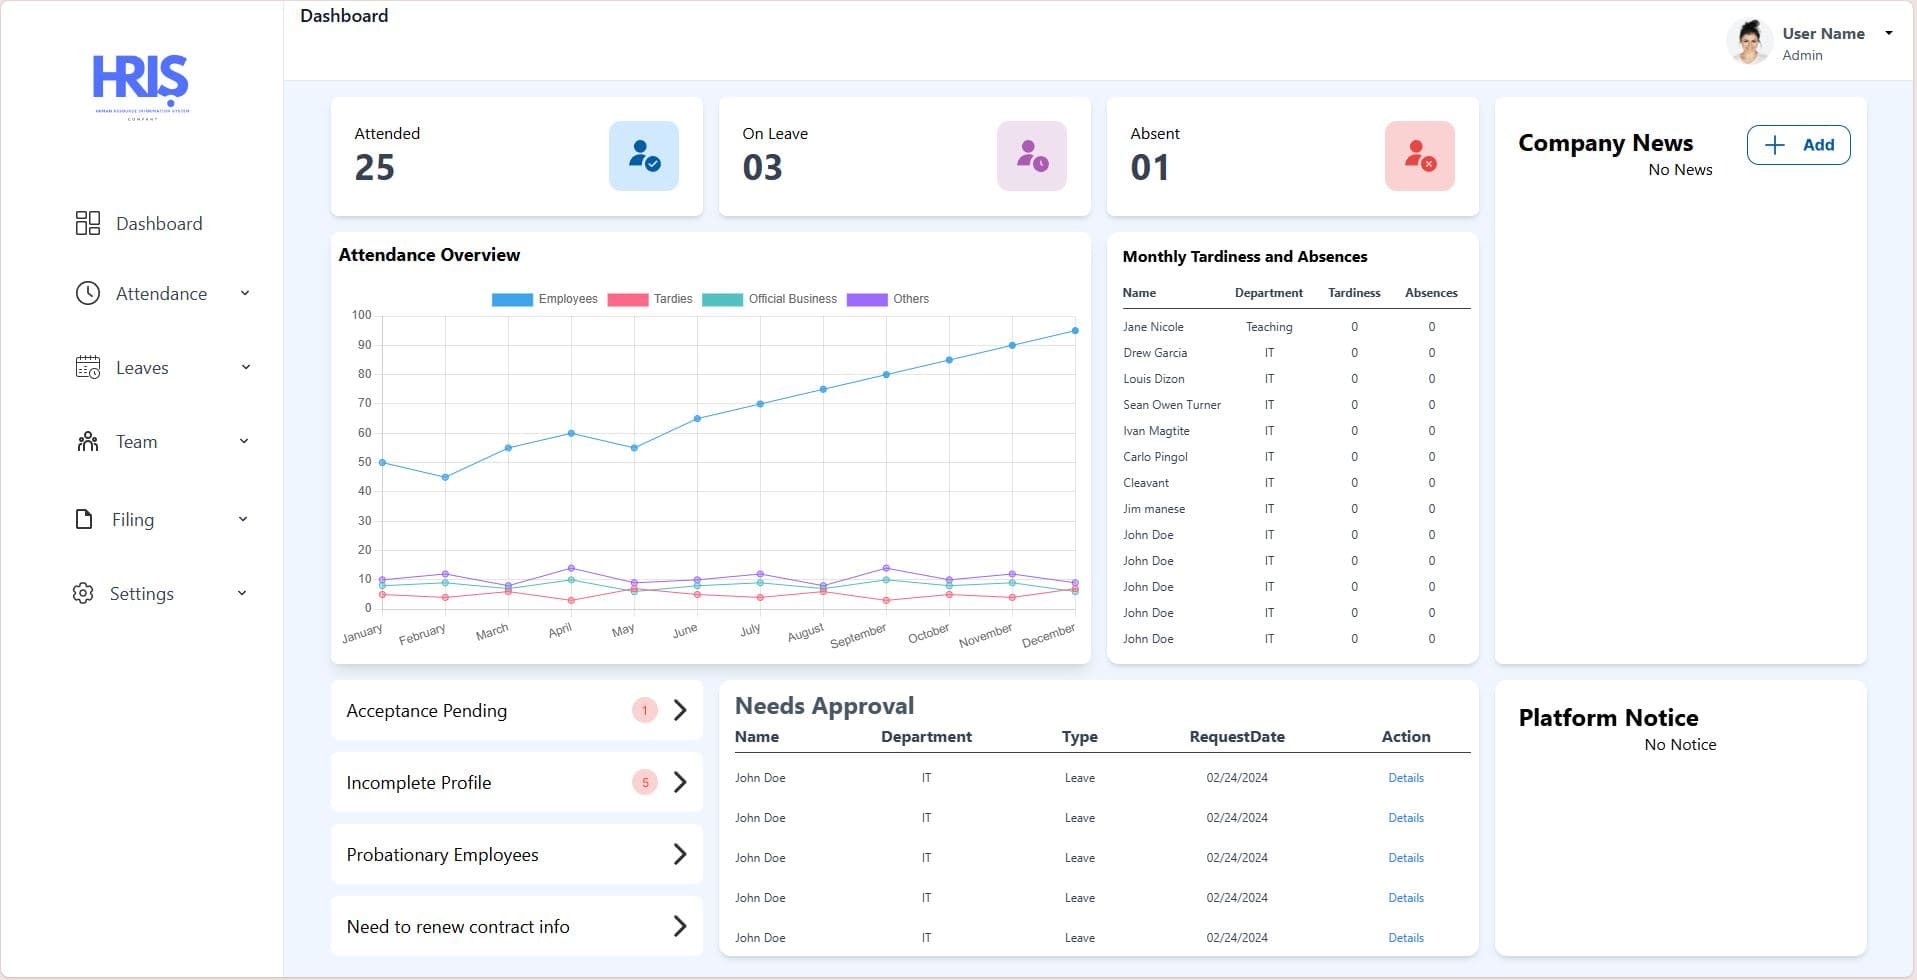The image size is (1917, 980).
Task: Click Jane Nicole in tardiness table
Action: pyautogui.click(x=1153, y=327)
